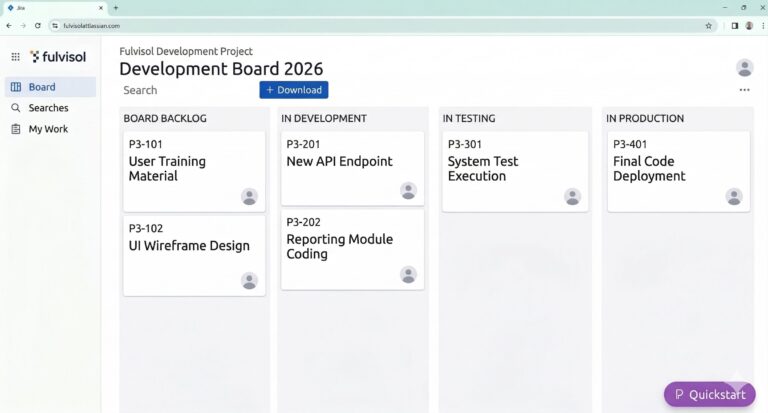This screenshot has height=413, width=768.
Task: Go to My Work in sidebar
Action: pos(48,129)
